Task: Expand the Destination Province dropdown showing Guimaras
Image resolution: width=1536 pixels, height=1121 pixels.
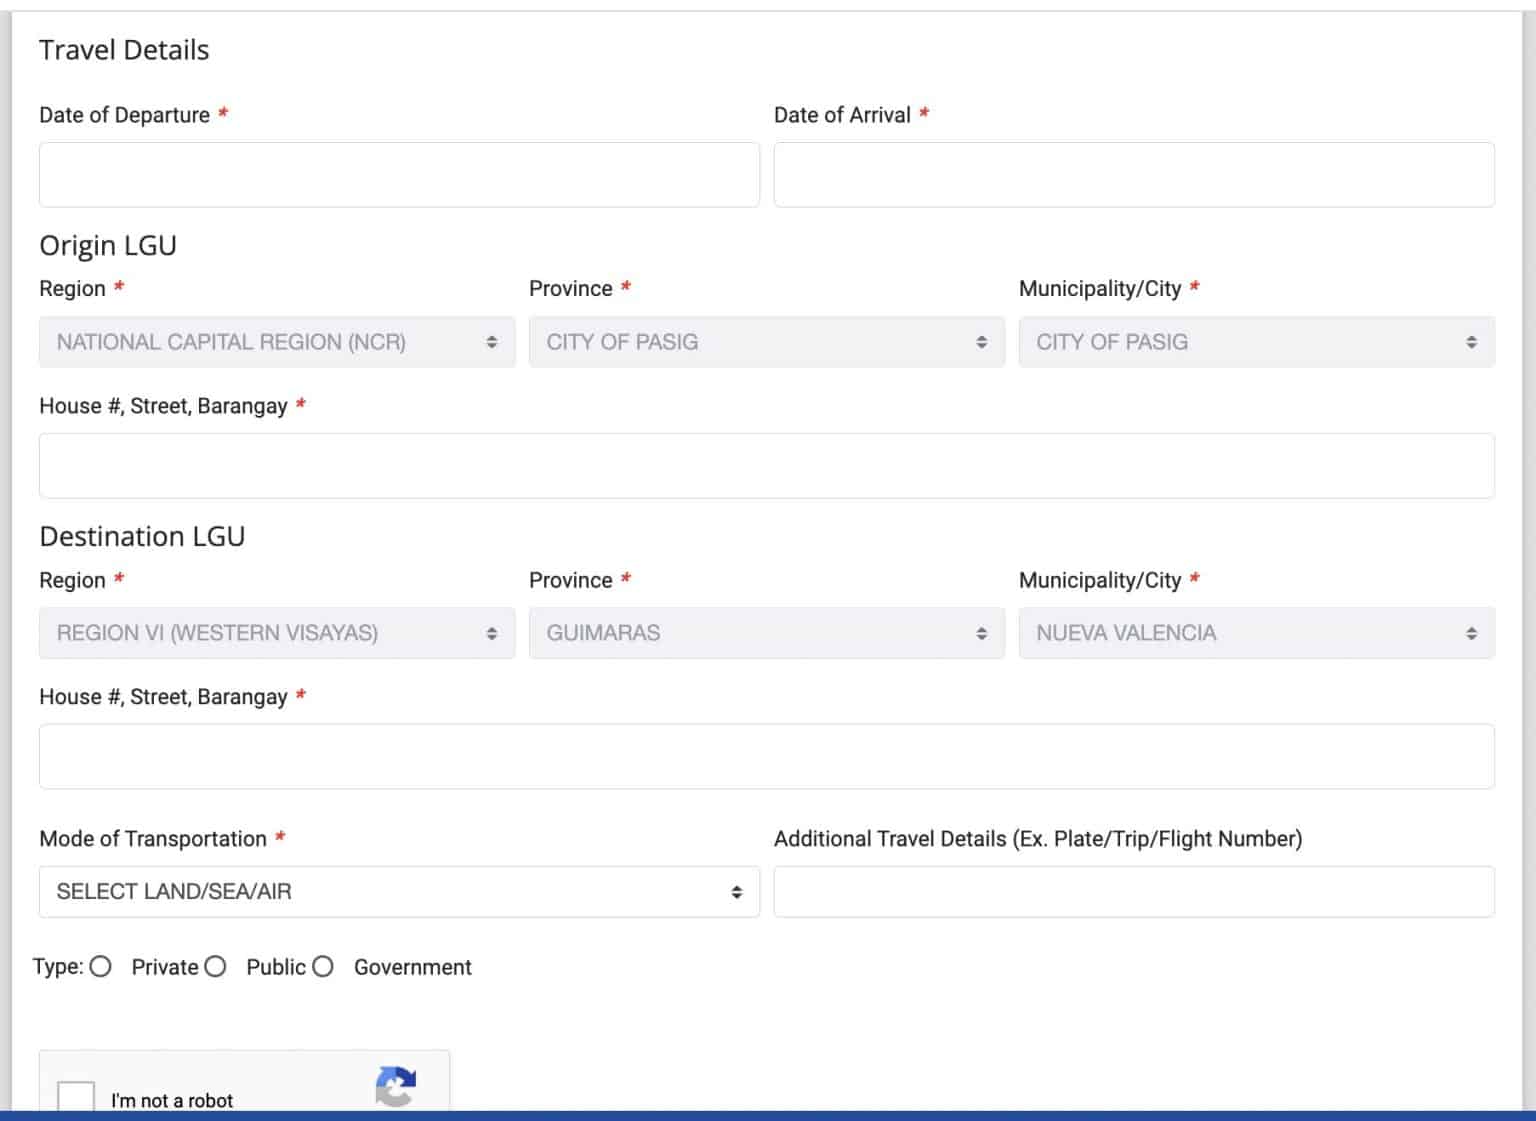Action: 766,633
